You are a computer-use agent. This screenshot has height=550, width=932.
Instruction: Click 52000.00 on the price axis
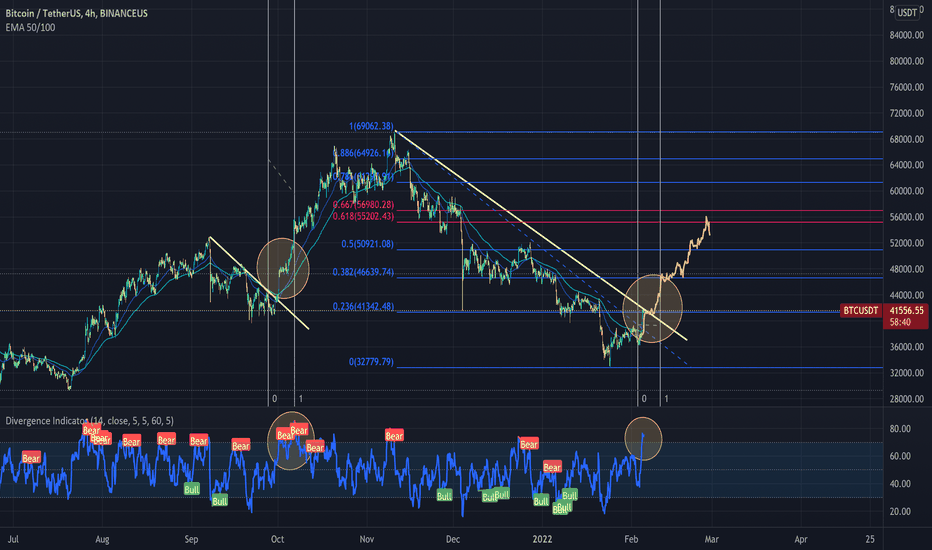point(906,243)
